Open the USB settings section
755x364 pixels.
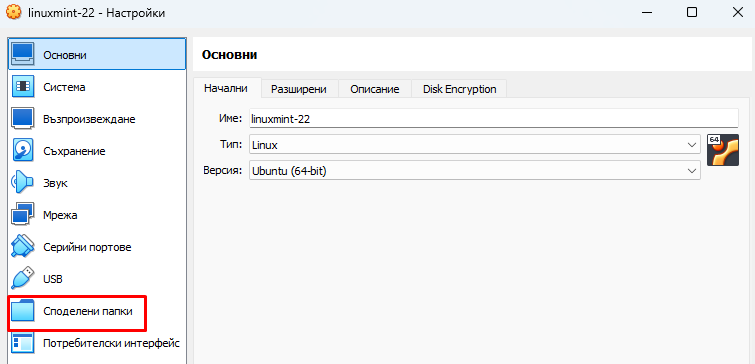(x=97, y=279)
